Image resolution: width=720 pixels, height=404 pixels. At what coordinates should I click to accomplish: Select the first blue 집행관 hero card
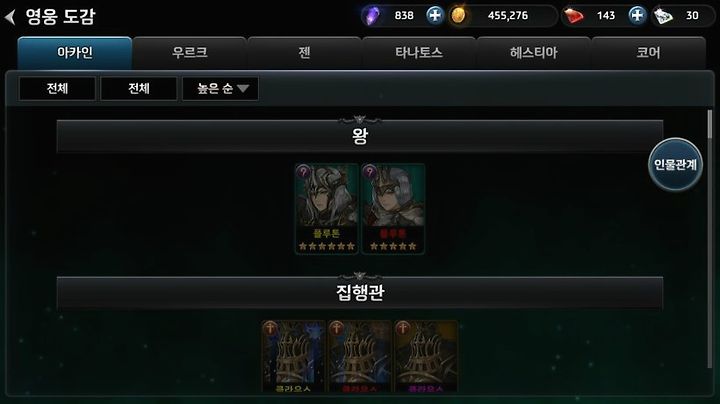click(x=293, y=357)
